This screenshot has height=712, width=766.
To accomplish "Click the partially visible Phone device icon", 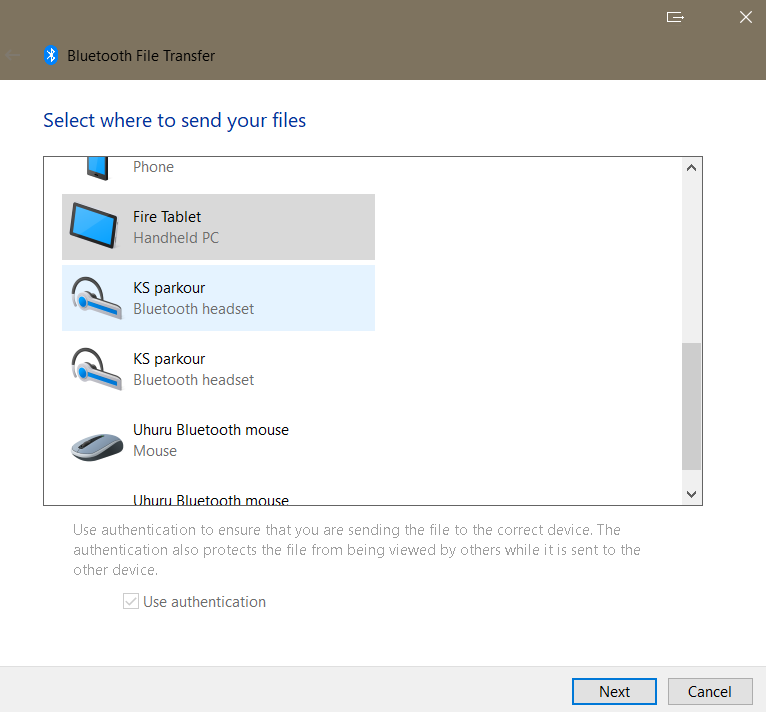I will pyautogui.click(x=97, y=167).
